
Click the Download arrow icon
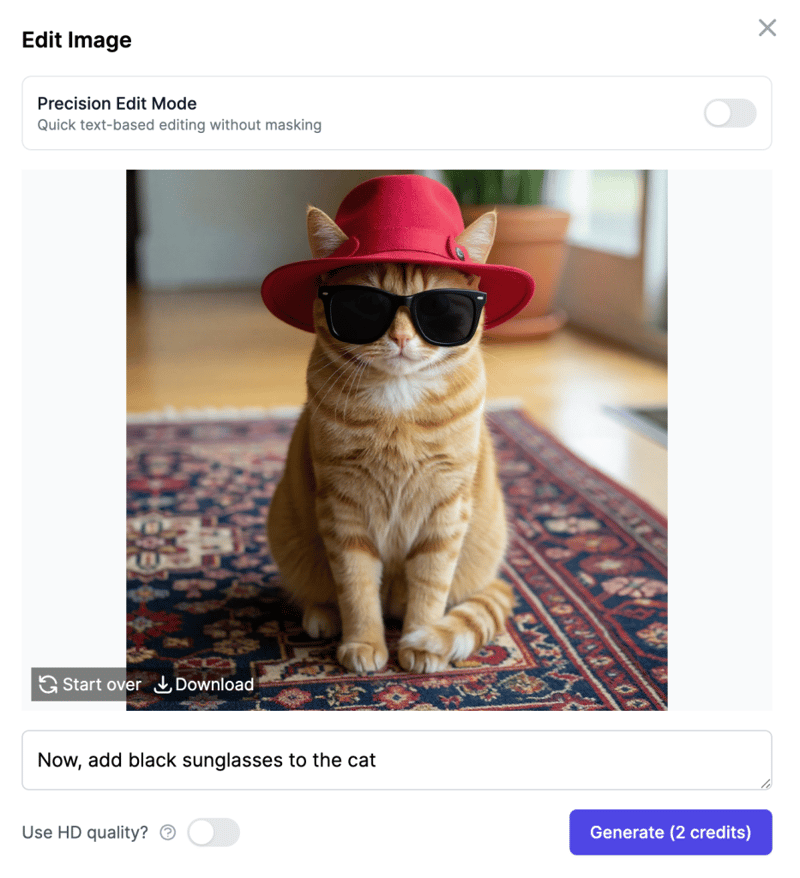pos(162,684)
